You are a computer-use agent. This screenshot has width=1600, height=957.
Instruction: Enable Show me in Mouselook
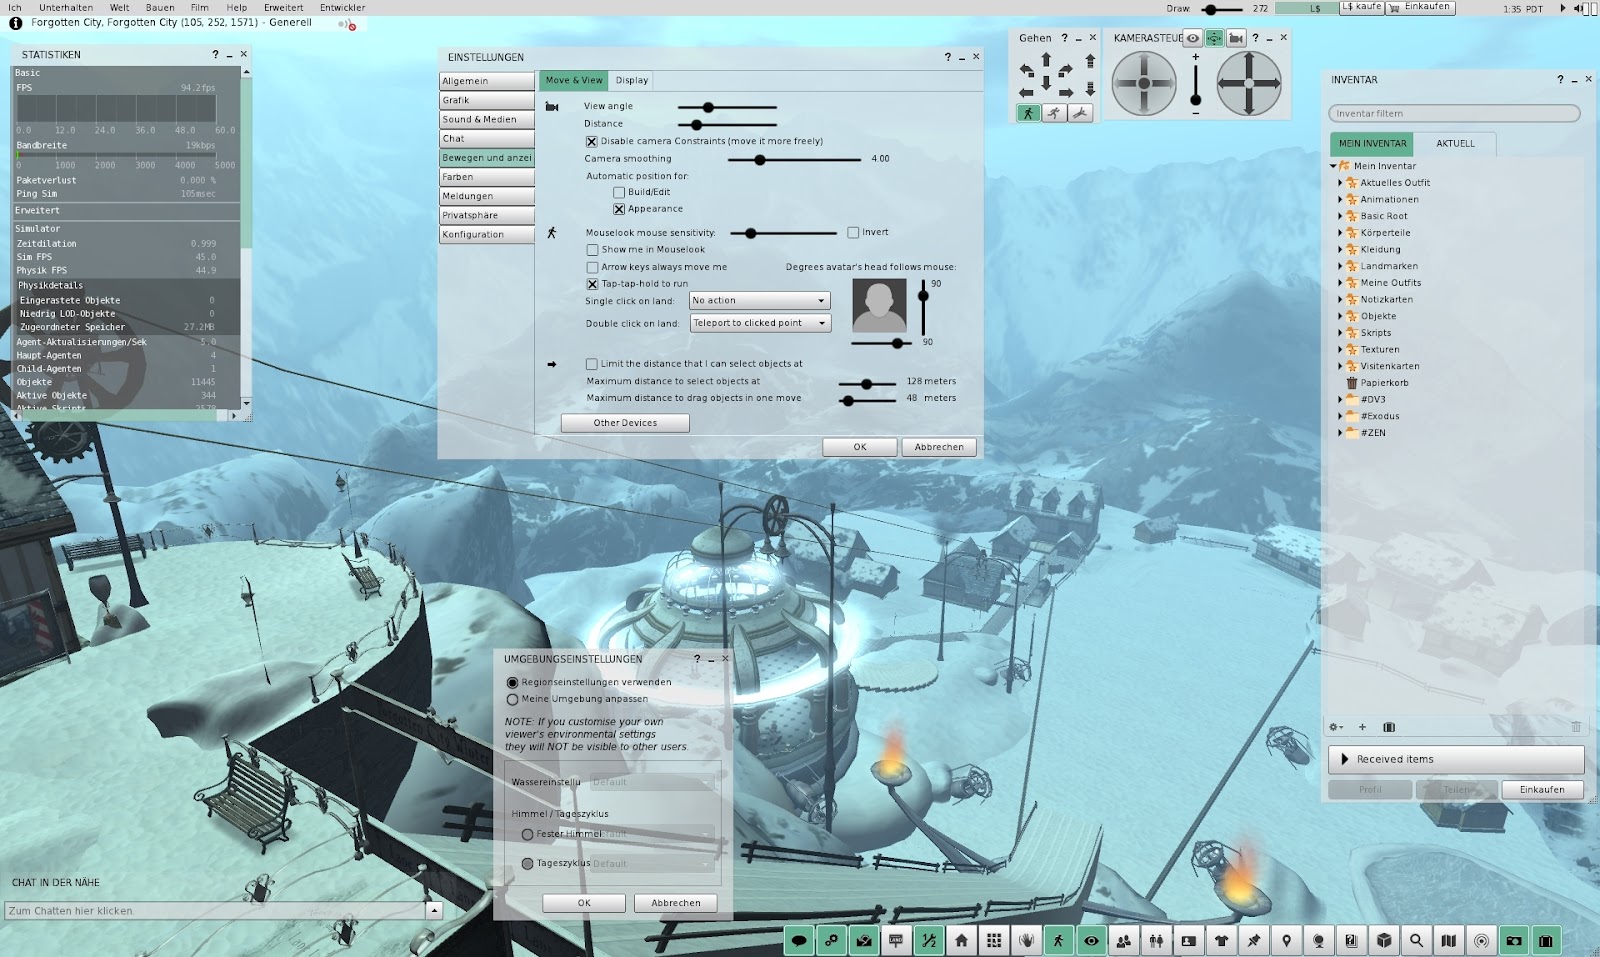[x=592, y=249]
